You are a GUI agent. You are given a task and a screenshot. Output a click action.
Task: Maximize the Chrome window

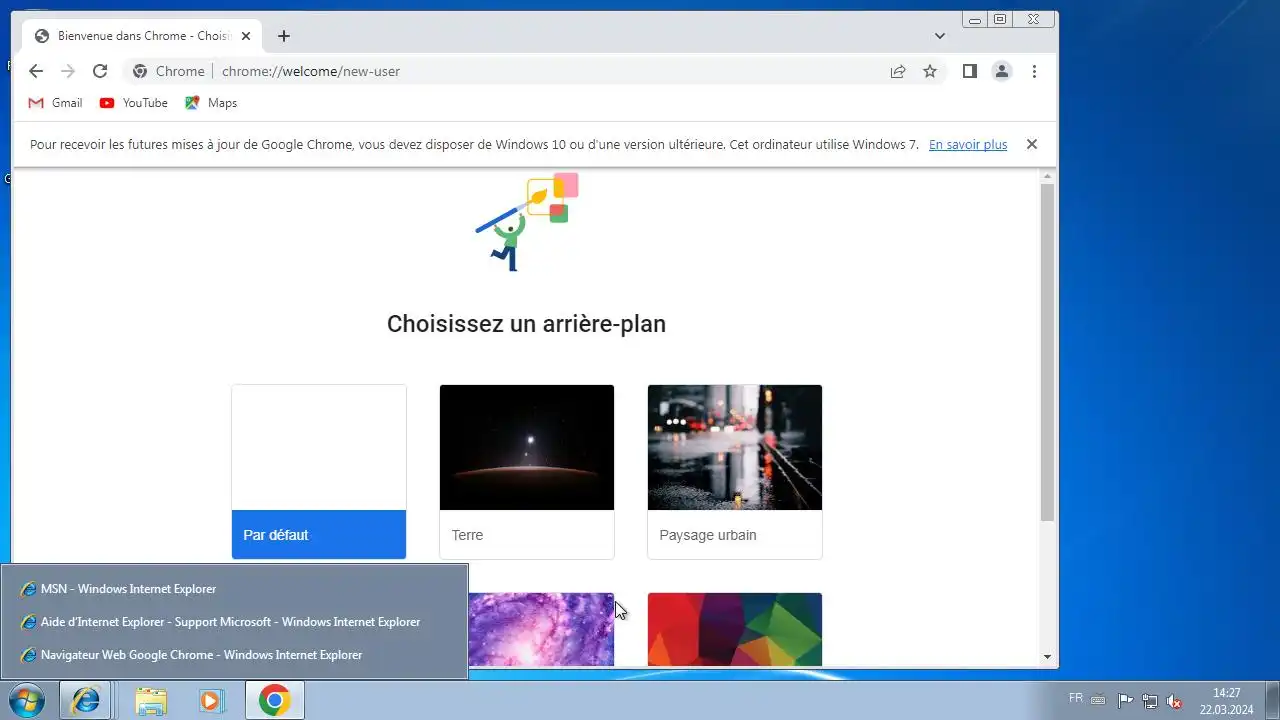click(1000, 19)
